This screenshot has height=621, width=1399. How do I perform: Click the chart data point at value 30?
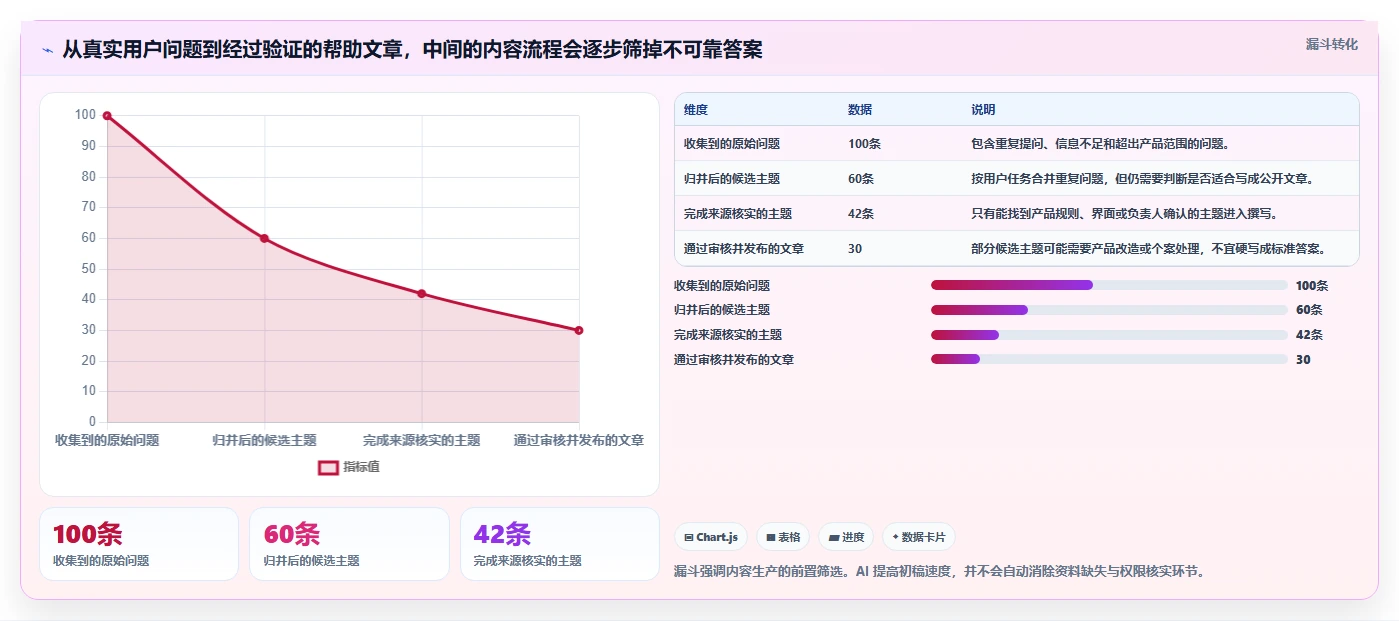[579, 330]
